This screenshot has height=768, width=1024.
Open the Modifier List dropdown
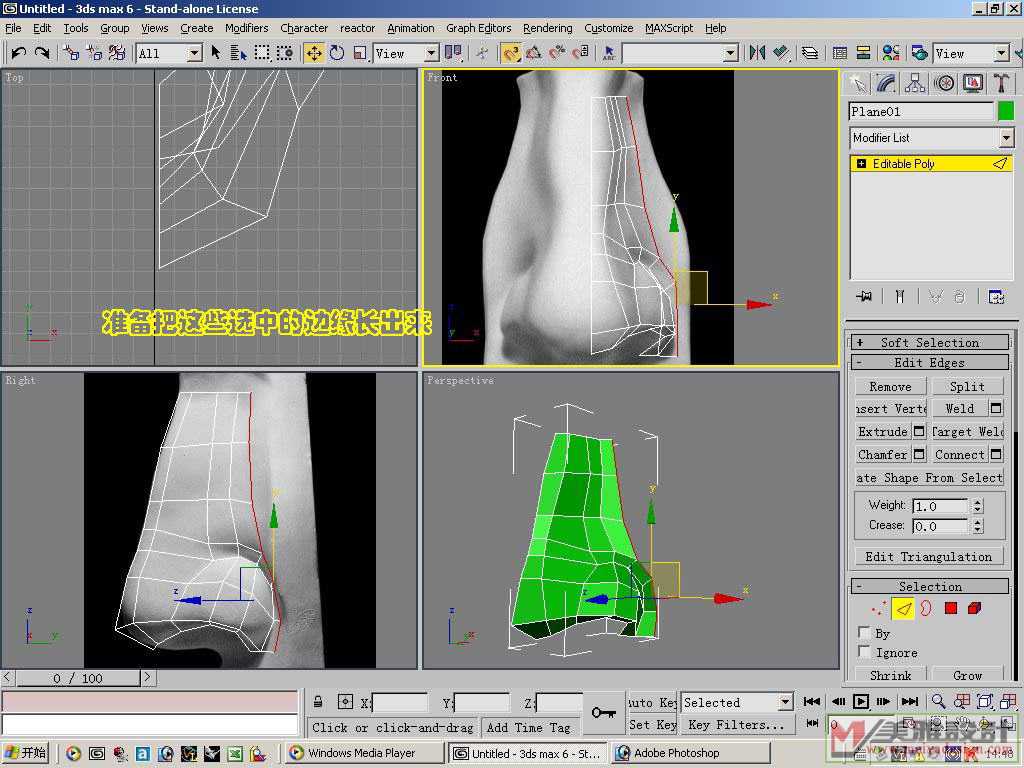[x=1006, y=138]
